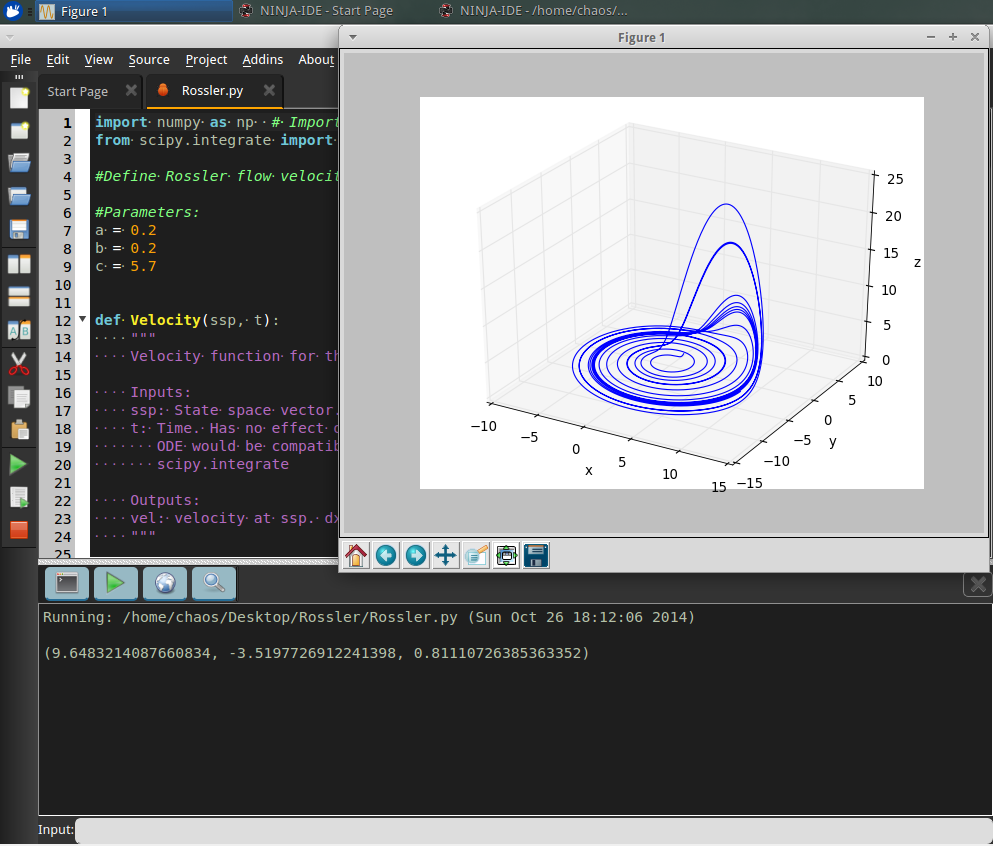The image size is (993, 848).
Task: Click the 'Running: /home/chaos/Desktop/Rossler/Rossler.py' output line
Action: [x=369, y=617]
